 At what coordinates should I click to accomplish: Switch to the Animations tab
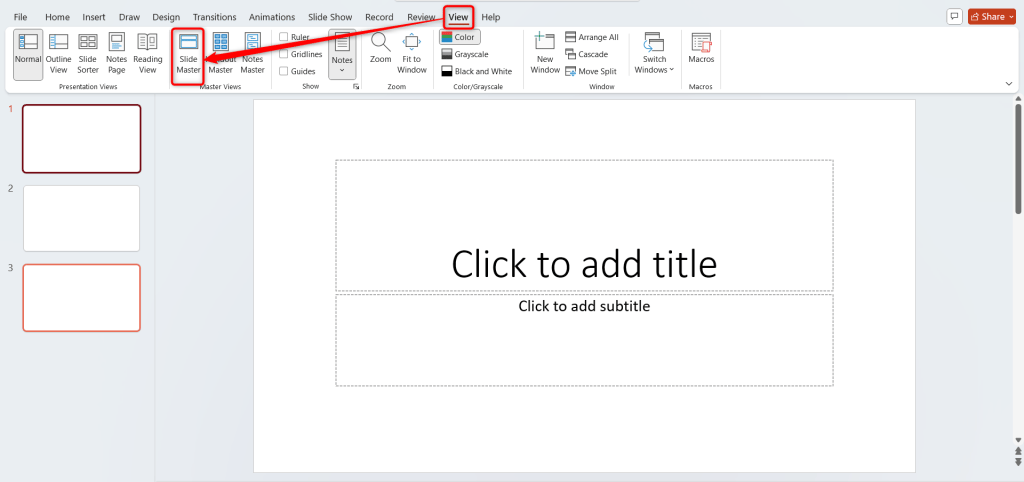[x=272, y=17]
